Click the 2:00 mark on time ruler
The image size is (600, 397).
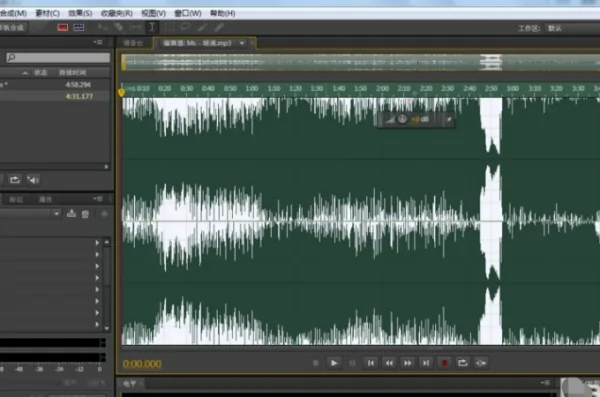tap(382, 88)
